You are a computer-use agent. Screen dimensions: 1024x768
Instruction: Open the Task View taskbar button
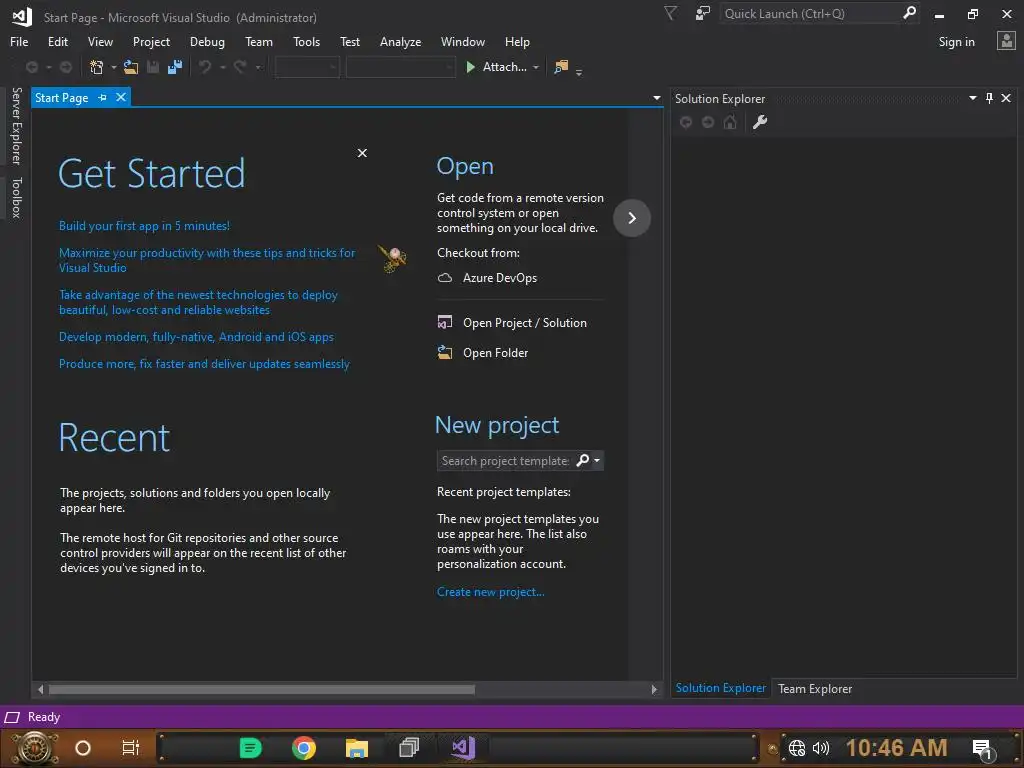[x=131, y=748]
